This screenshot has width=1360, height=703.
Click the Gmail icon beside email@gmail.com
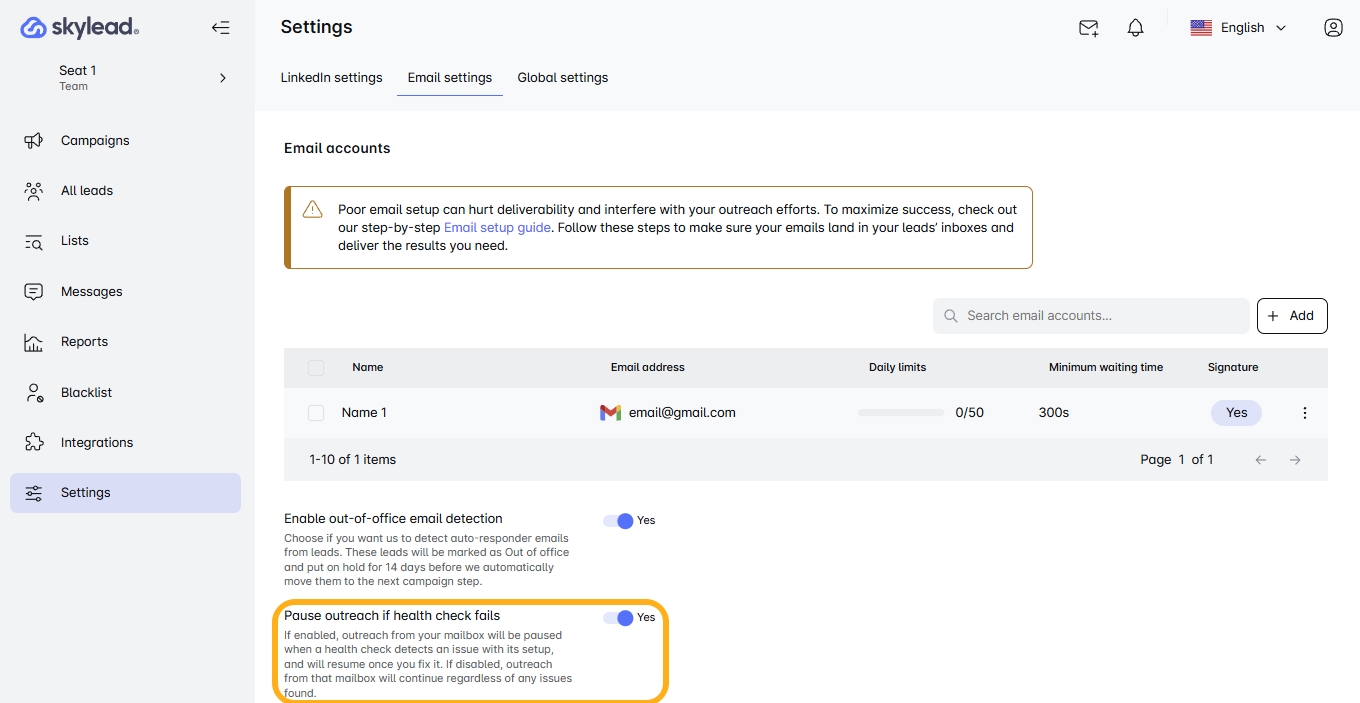click(x=611, y=413)
